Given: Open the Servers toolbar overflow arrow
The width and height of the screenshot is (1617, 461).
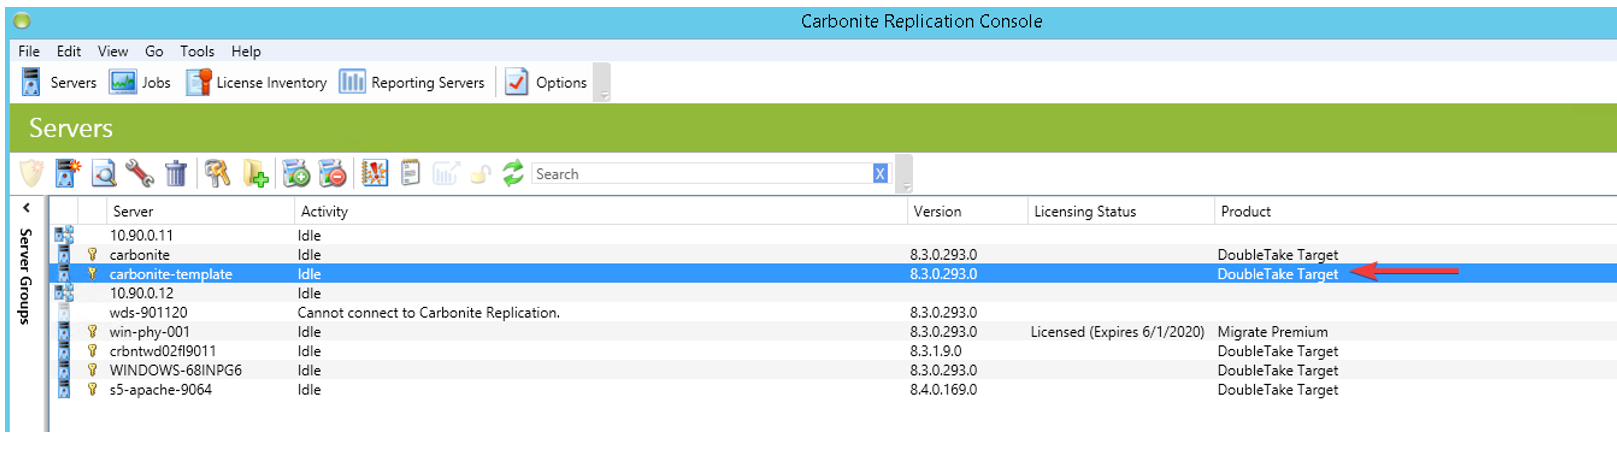Looking at the screenshot, I should point(906,187).
